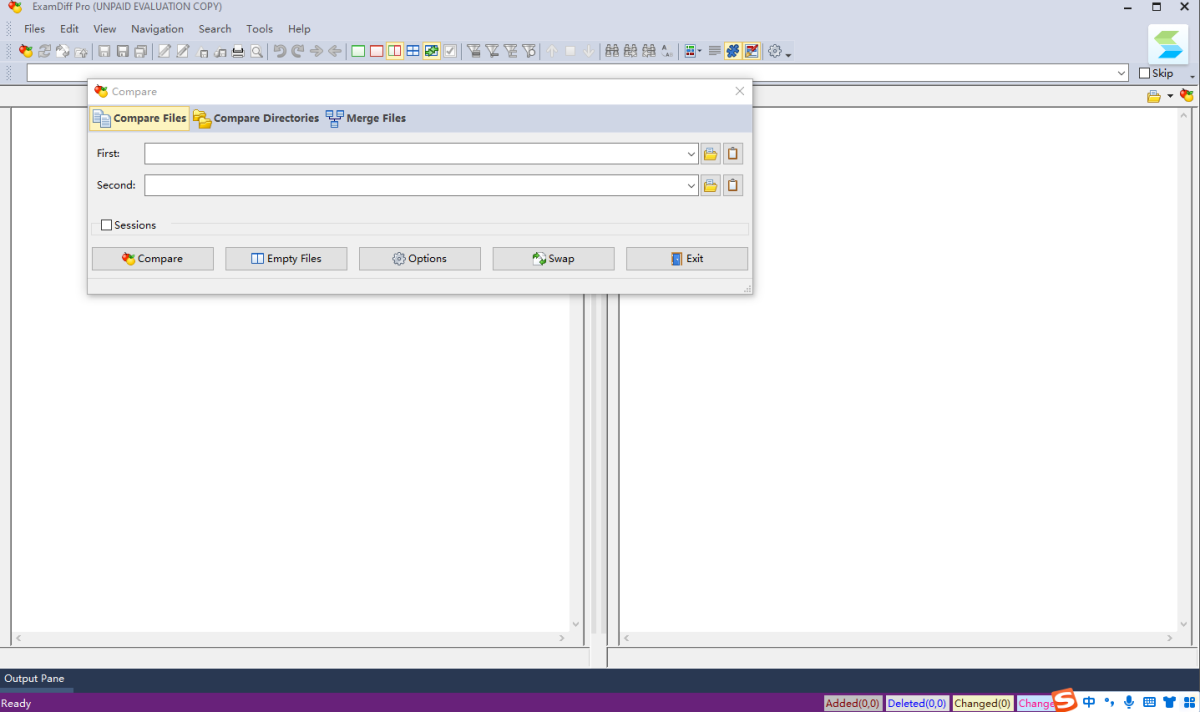Open the Tools menu
This screenshot has width=1200, height=712.
[259, 29]
